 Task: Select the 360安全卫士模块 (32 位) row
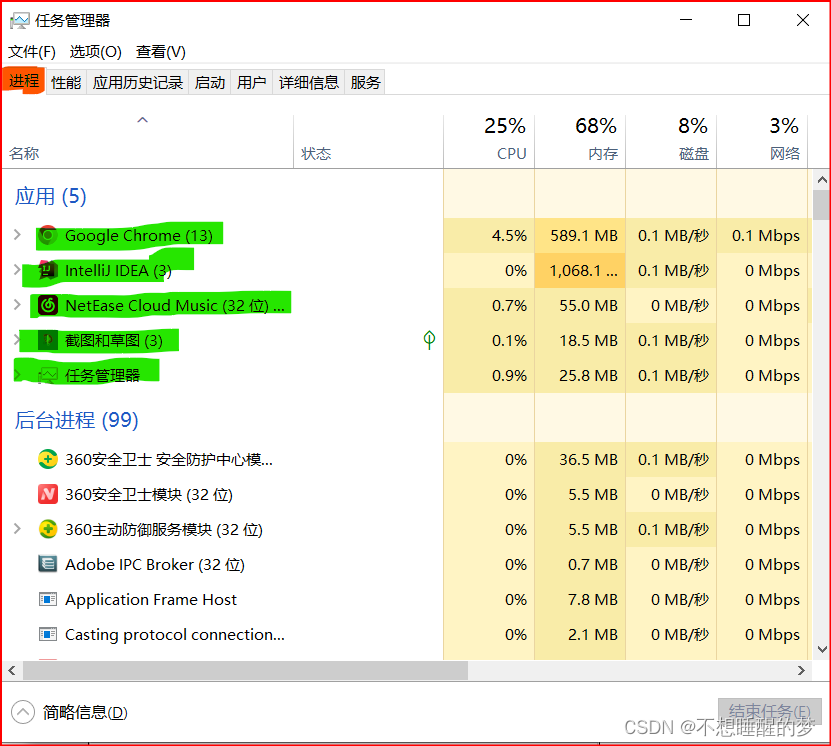tap(406, 494)
